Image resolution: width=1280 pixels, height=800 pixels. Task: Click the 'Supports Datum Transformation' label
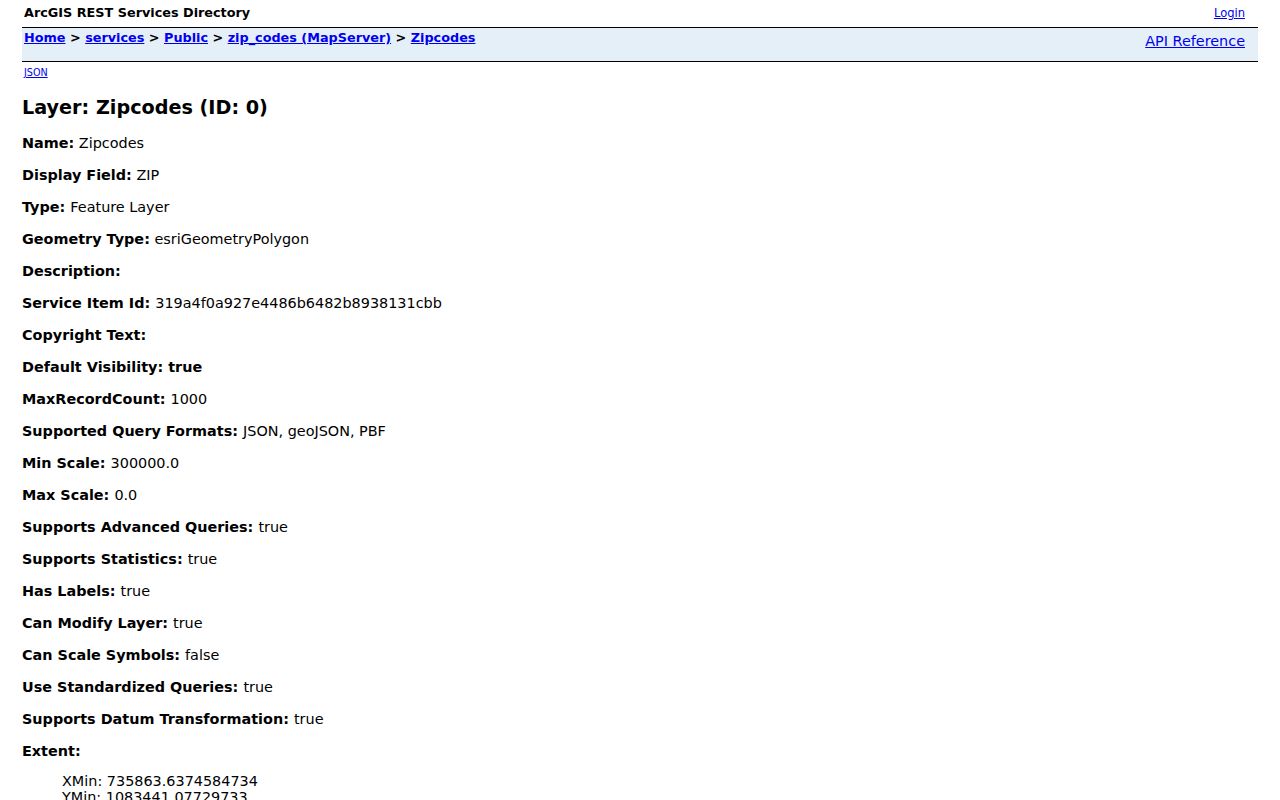[x=155, y=719]
